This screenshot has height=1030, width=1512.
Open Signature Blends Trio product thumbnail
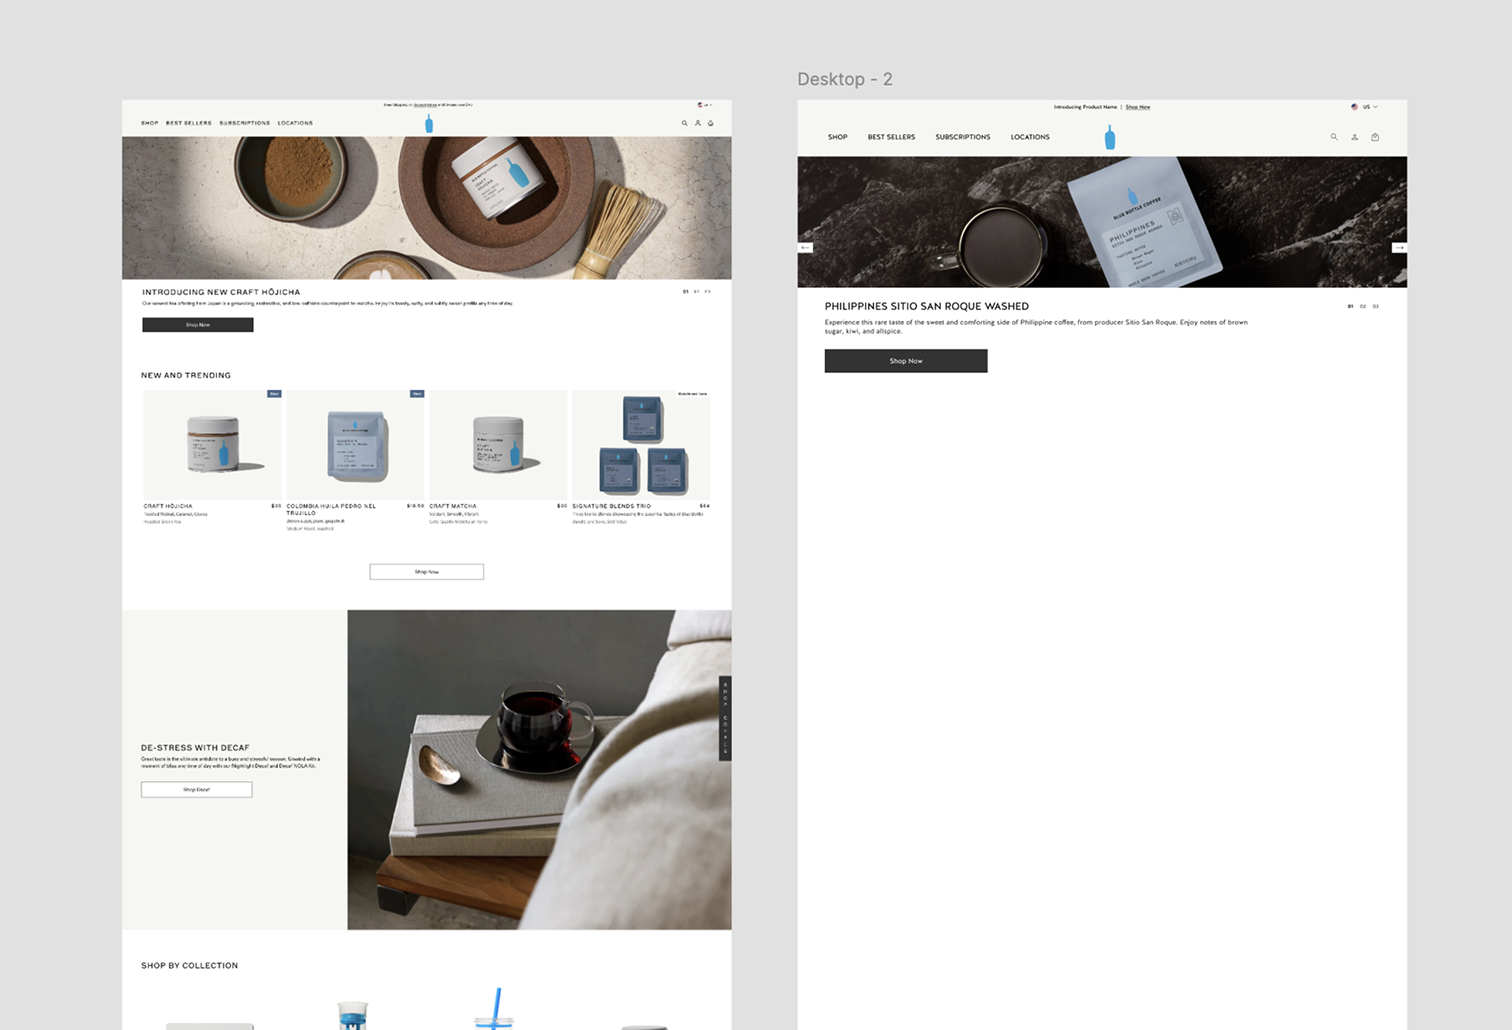641,445
